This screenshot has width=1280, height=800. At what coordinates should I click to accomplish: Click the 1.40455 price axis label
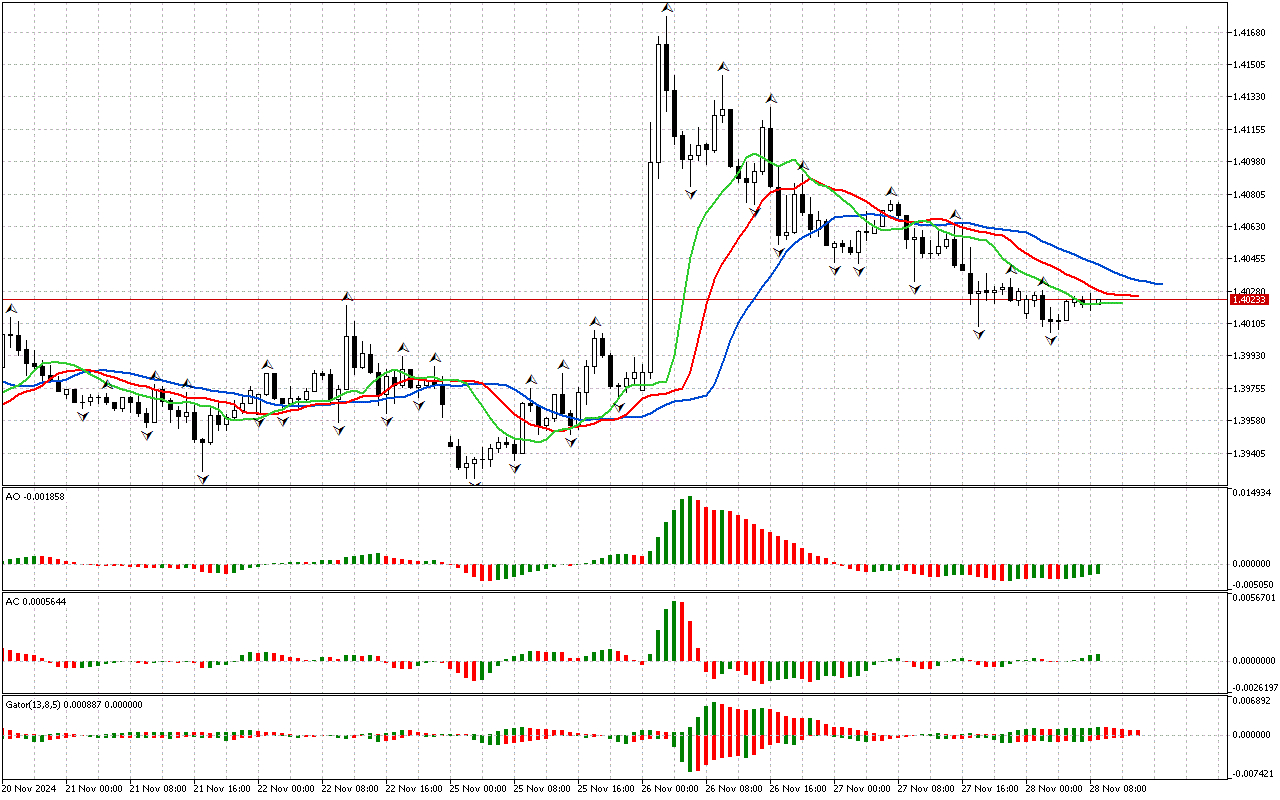click(x=1249, y=259)
